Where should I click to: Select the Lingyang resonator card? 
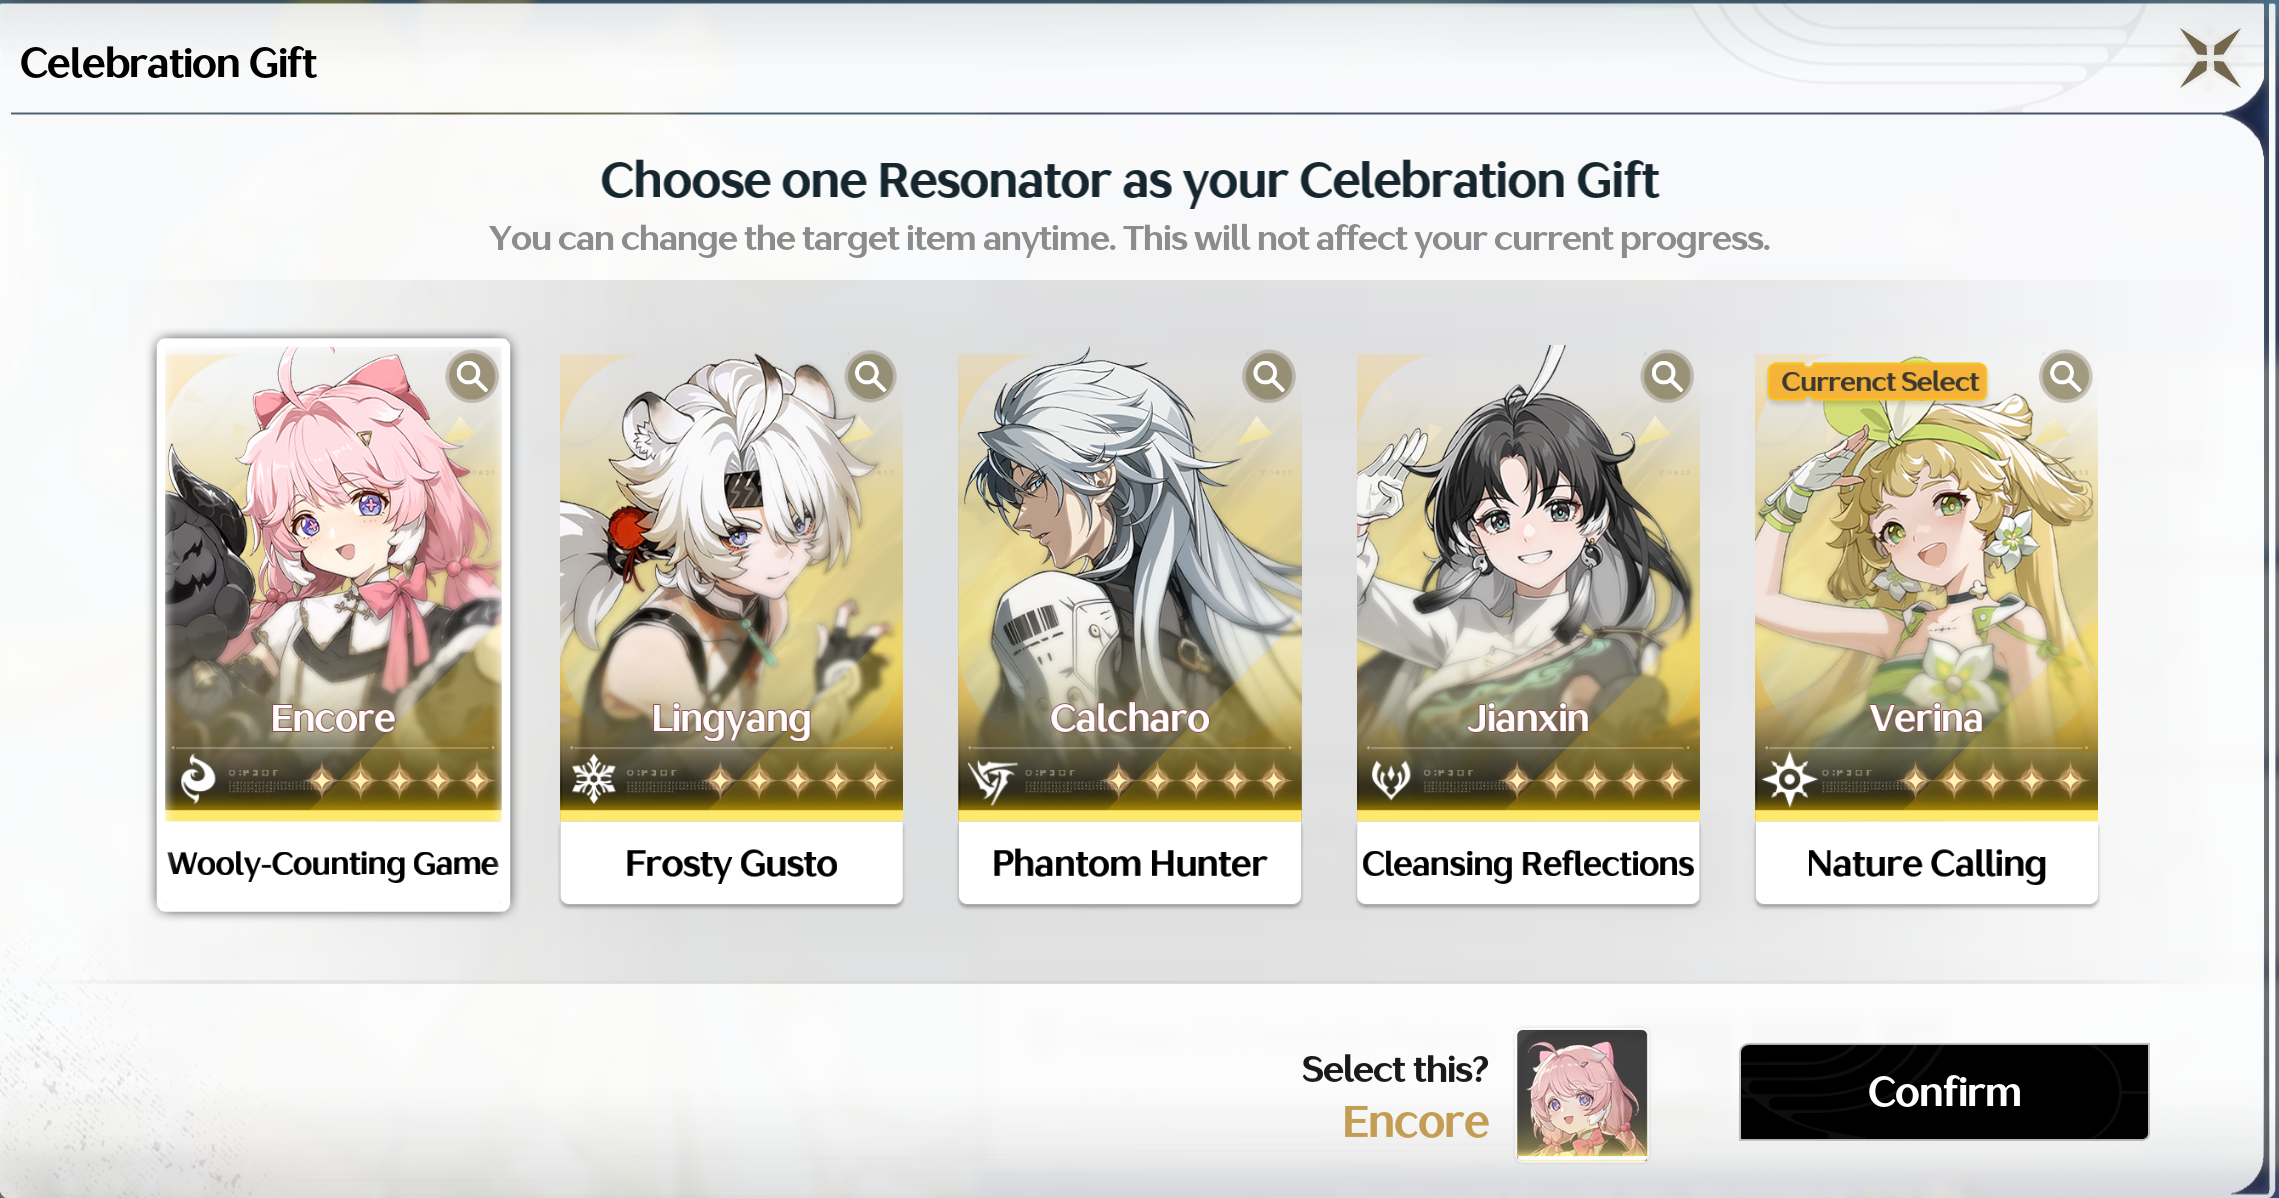click(731, 628)
